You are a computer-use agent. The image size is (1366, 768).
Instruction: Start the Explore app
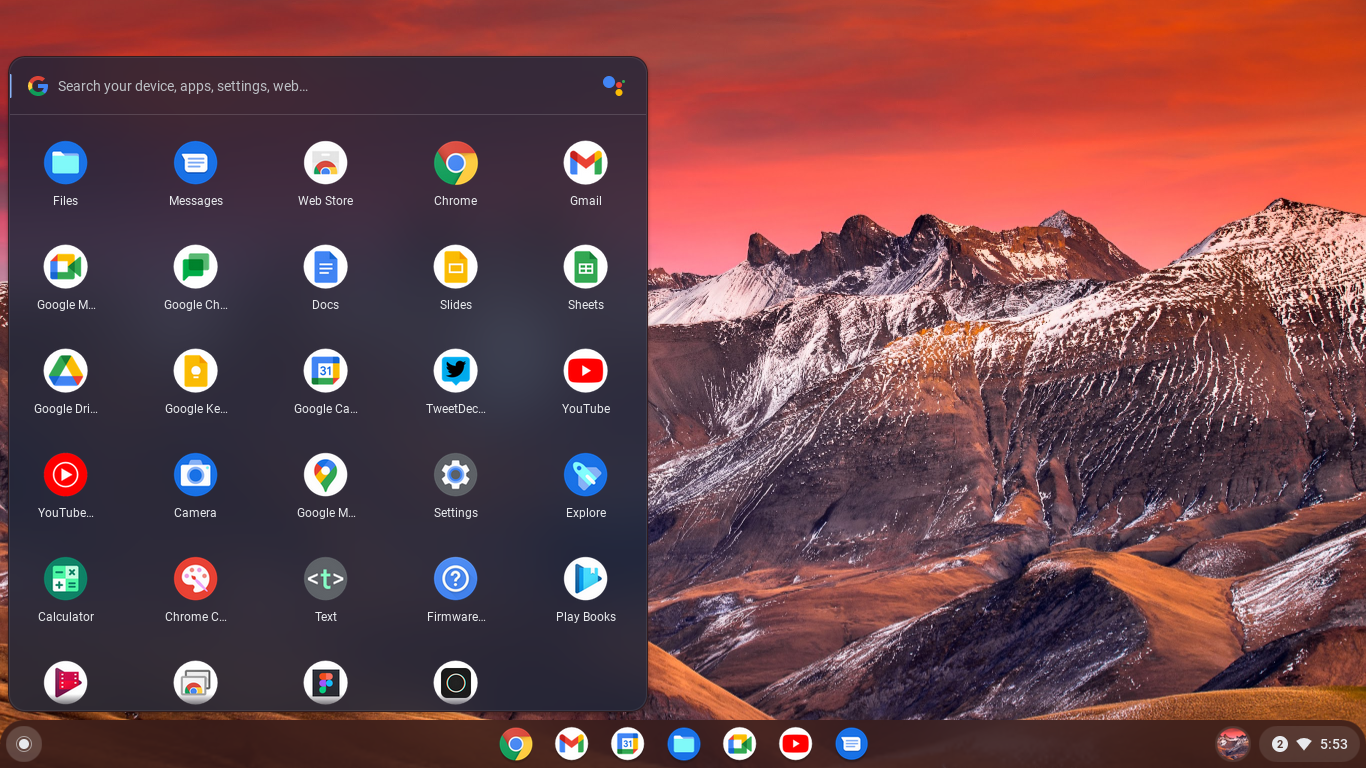[x=585, y=474]
